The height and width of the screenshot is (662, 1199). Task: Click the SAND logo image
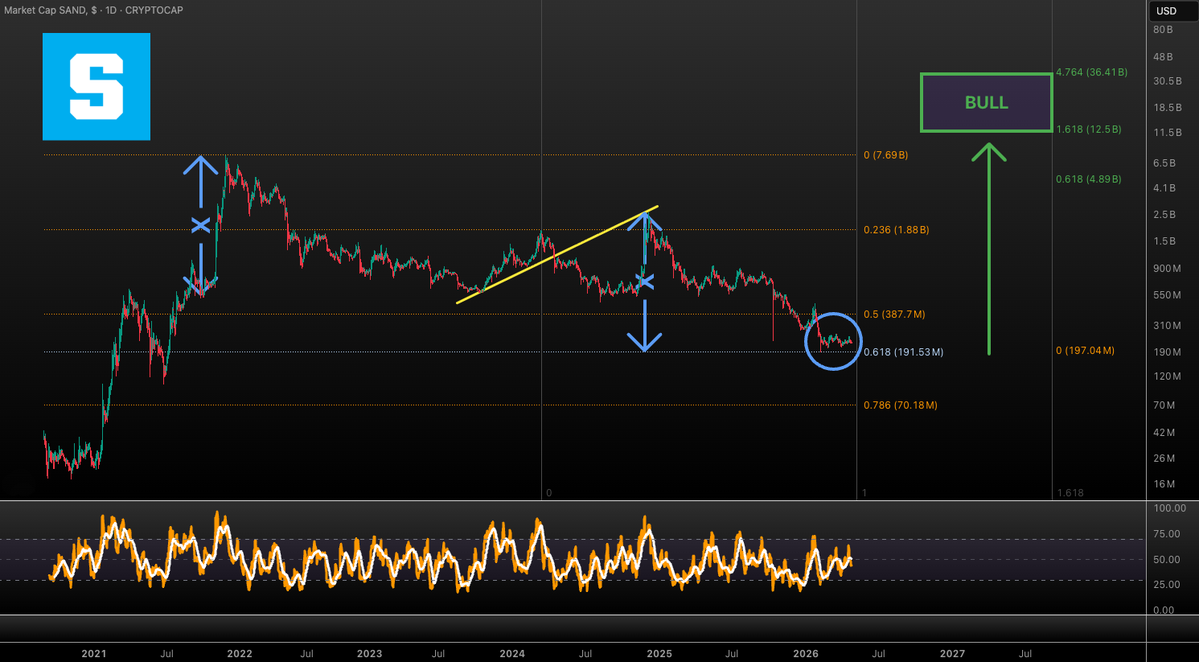tap(96, 86)
